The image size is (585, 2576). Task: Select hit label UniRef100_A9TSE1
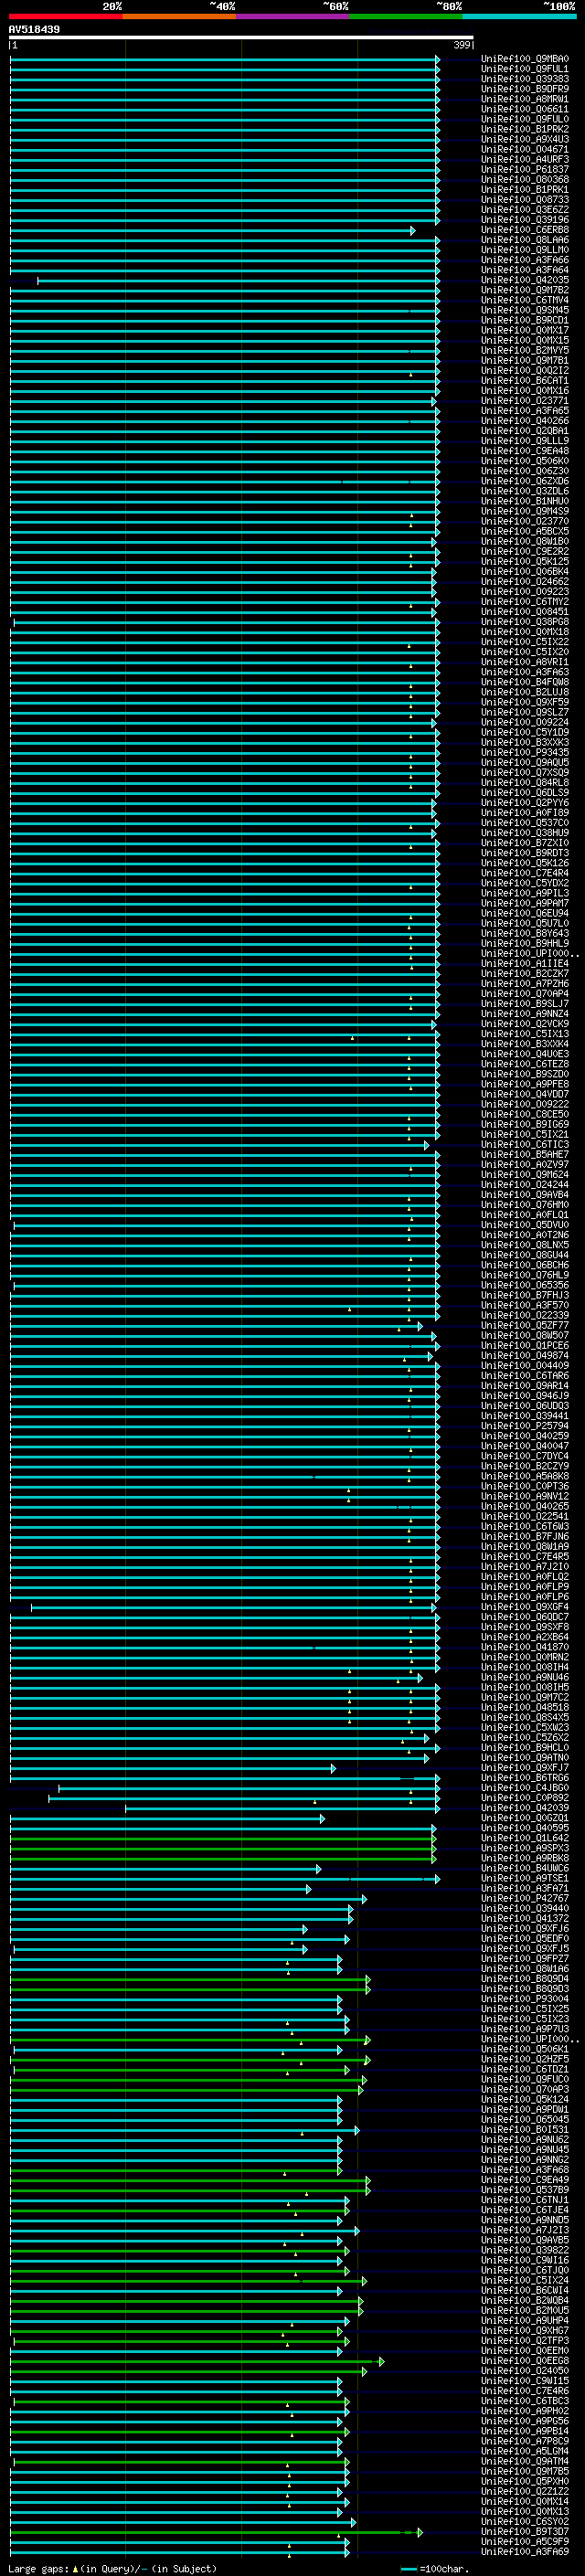pos(525,1878)
